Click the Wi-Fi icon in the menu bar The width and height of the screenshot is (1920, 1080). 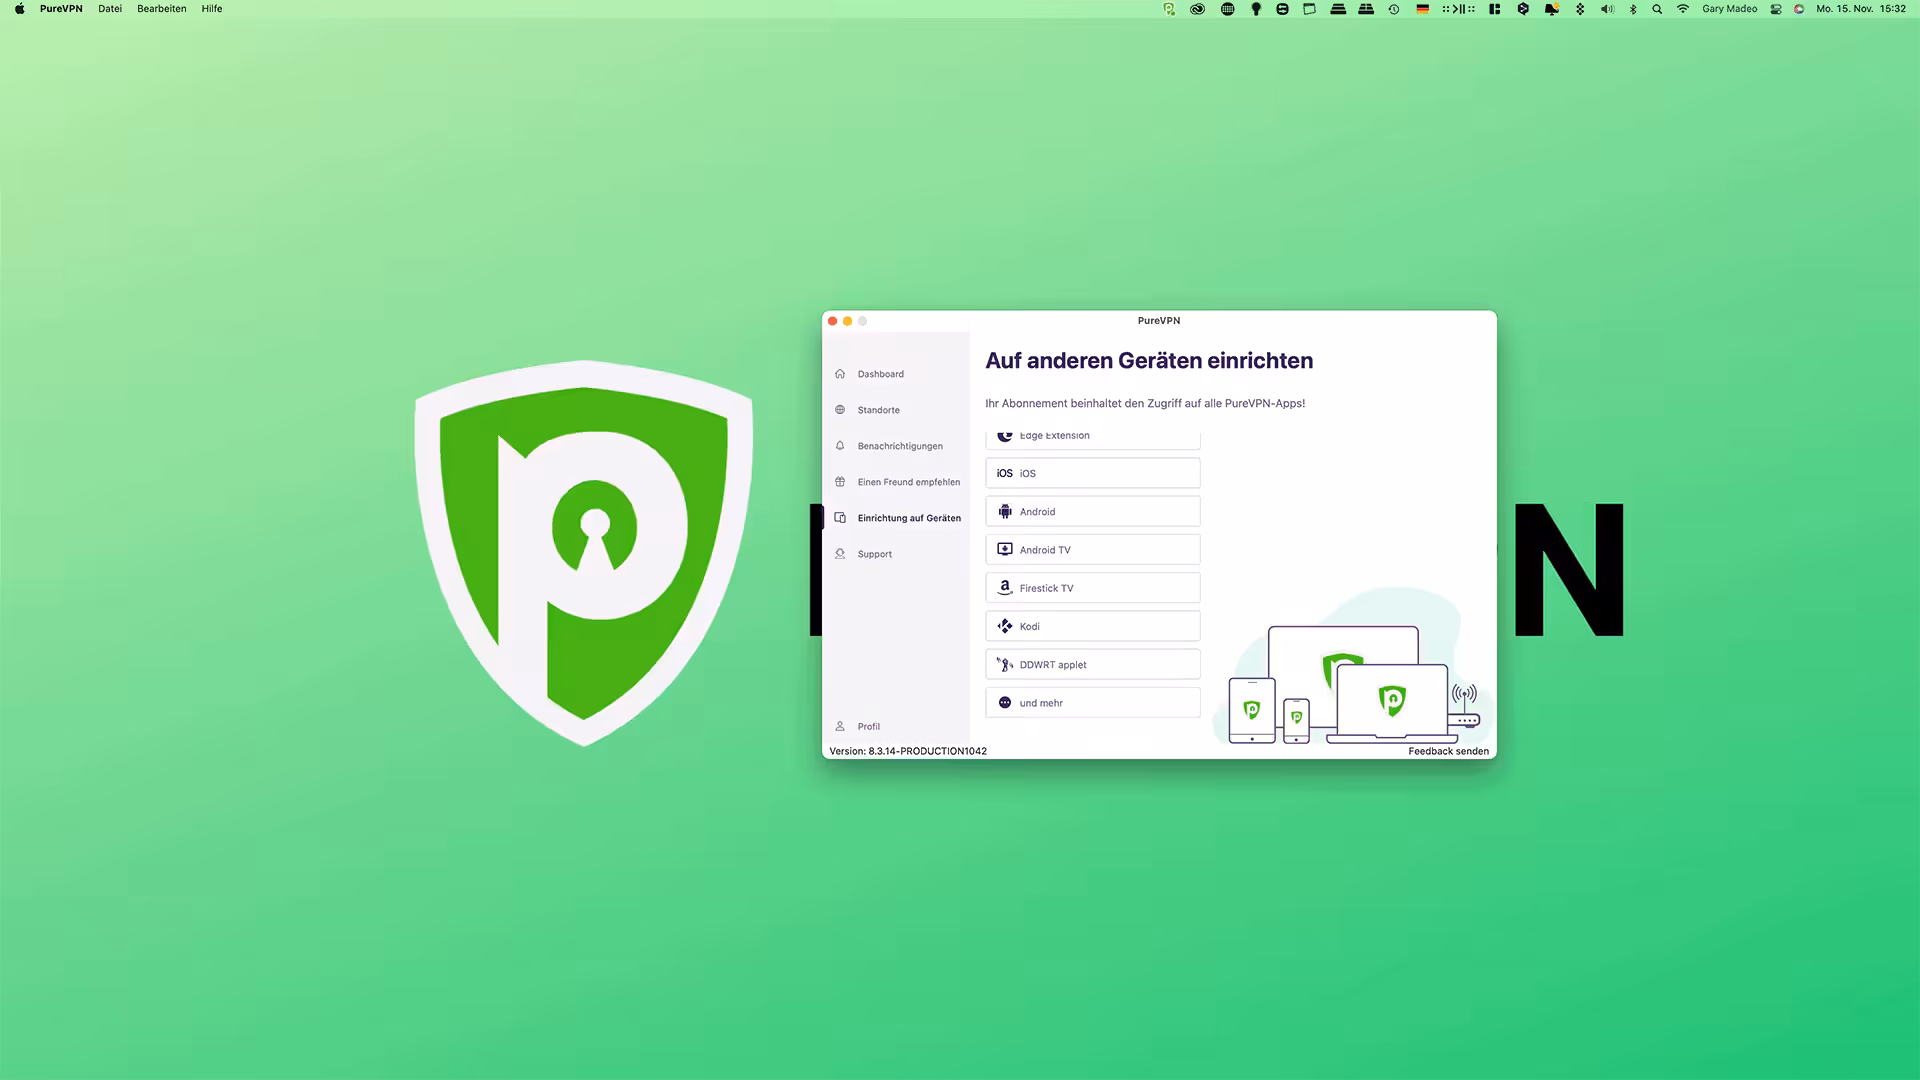(1682, 8)
